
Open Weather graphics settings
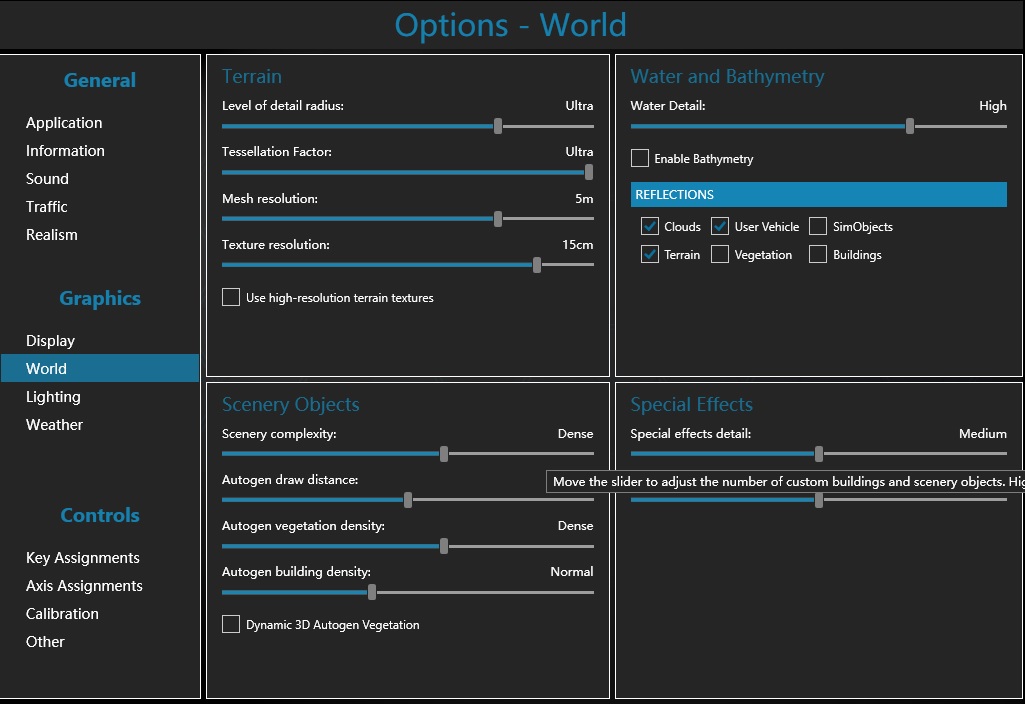tap(54, 425)
